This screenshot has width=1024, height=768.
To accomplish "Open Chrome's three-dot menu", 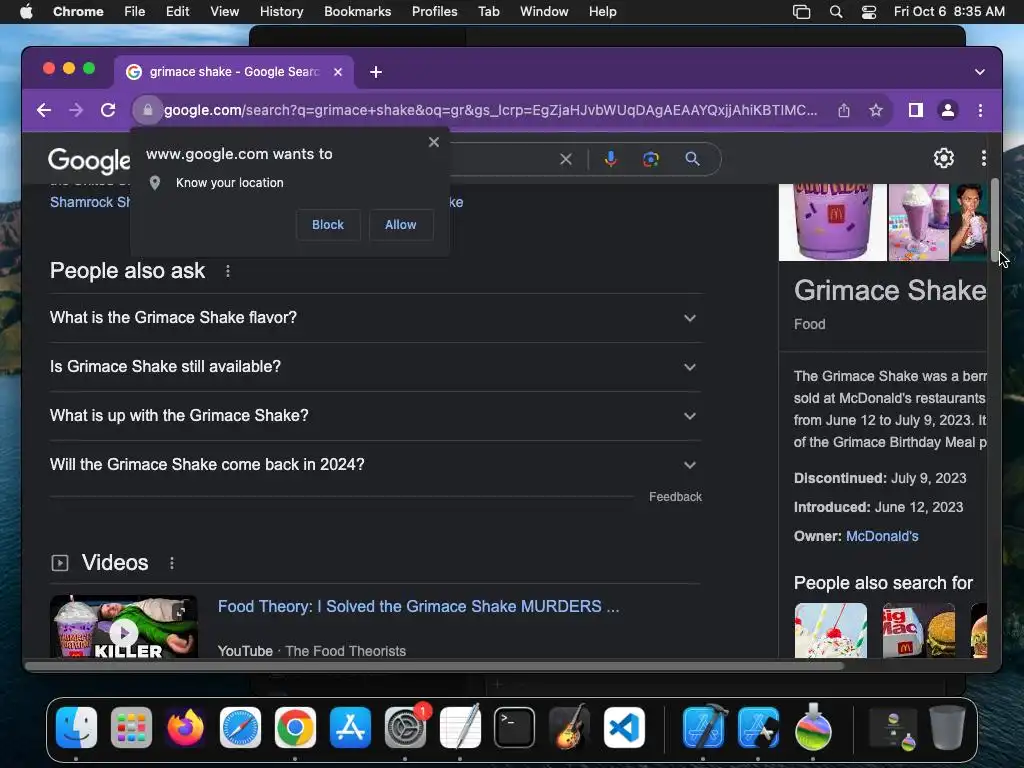I will click(980, 110).
